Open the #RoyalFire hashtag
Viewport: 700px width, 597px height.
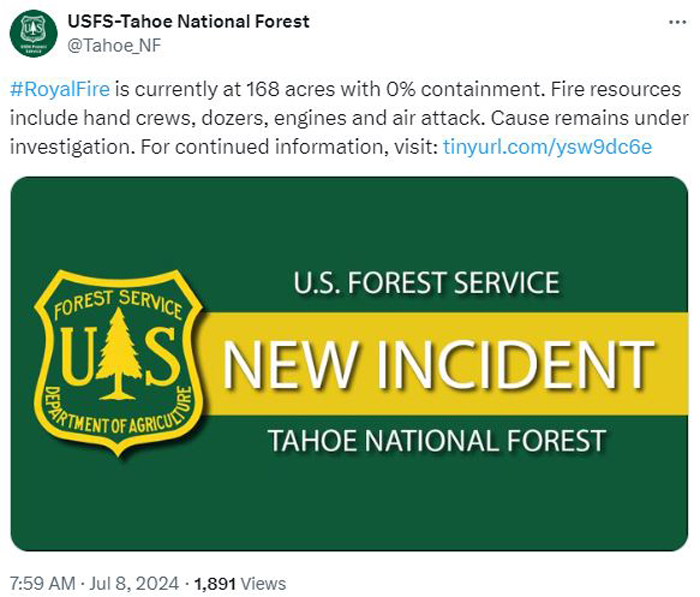pyautogui.click(x=60, y=89)
